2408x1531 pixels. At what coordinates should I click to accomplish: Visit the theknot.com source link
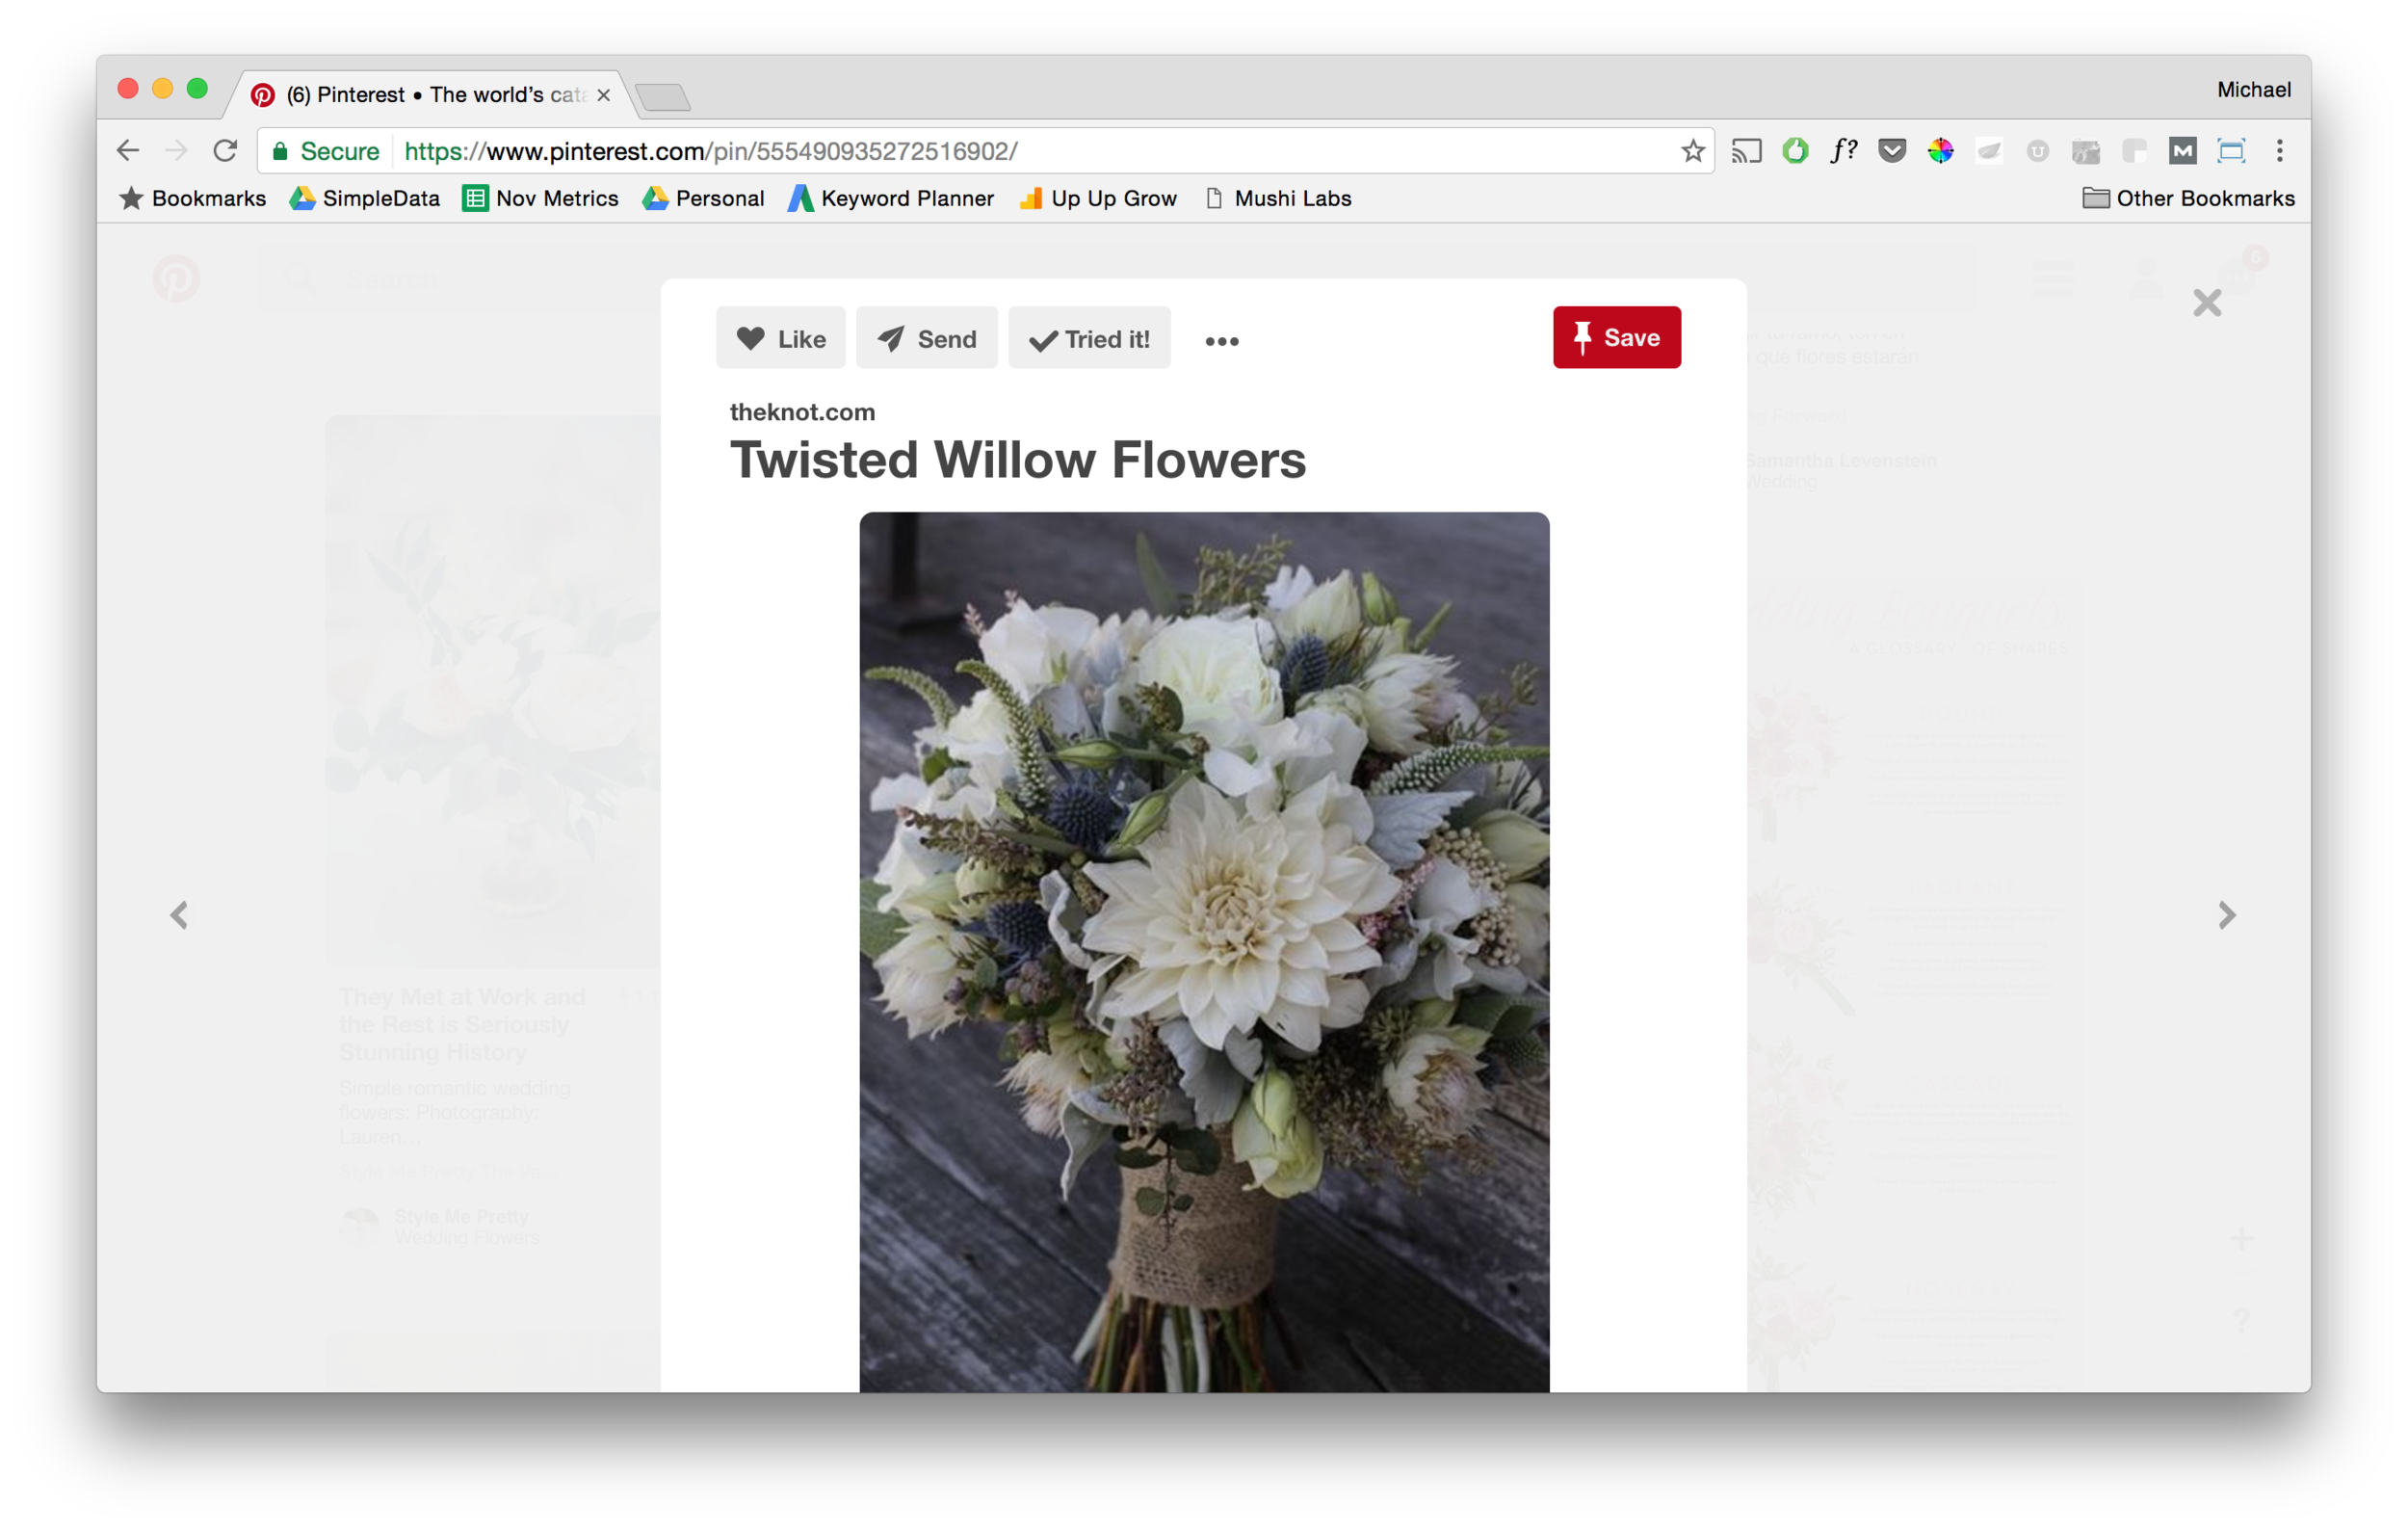802,412
